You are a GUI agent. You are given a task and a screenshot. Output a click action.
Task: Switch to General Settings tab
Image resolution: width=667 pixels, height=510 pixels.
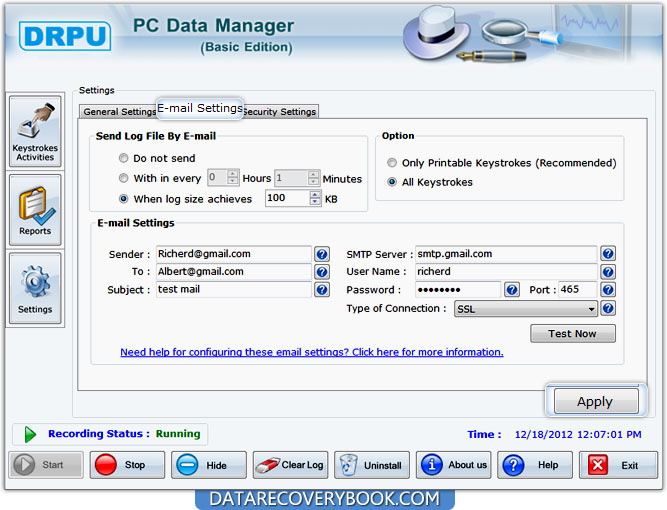click(x=119, y=112)
